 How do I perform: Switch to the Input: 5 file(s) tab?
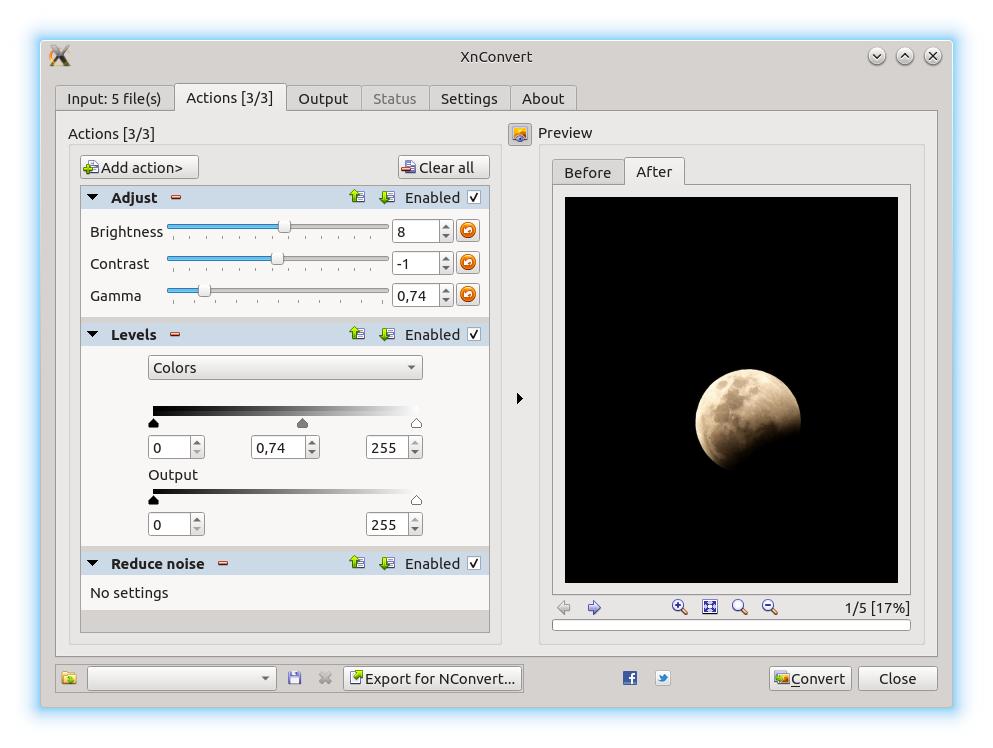click(114, 99)
